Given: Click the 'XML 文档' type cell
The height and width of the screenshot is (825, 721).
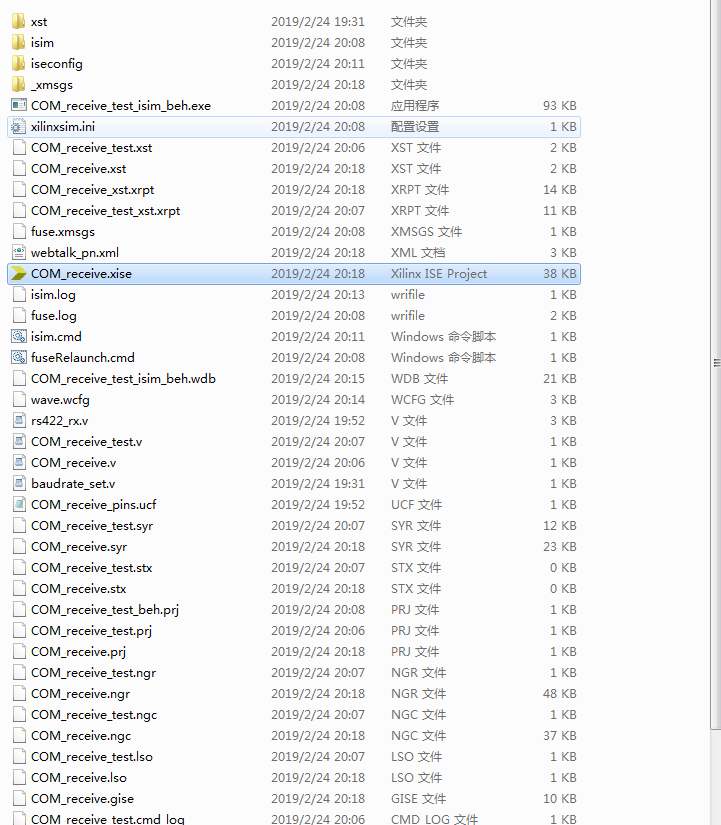Looking at the screenshot, I should (418, 253).
